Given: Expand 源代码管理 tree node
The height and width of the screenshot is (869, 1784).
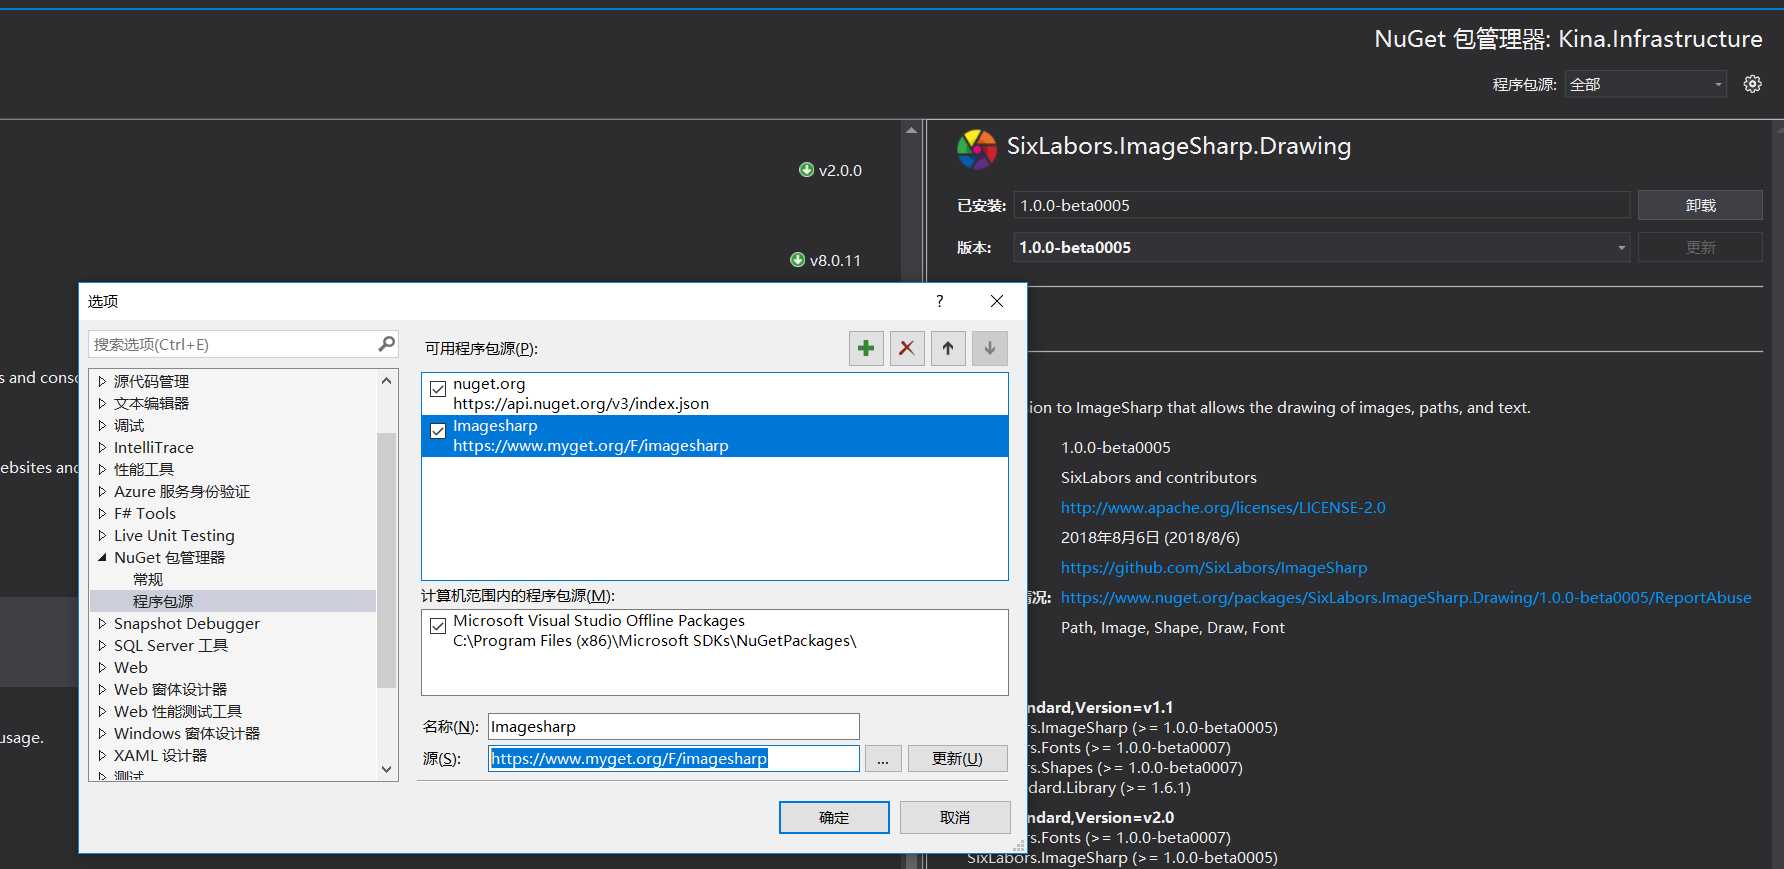Looking at the screenshot, I should click(x=102, y=381).
